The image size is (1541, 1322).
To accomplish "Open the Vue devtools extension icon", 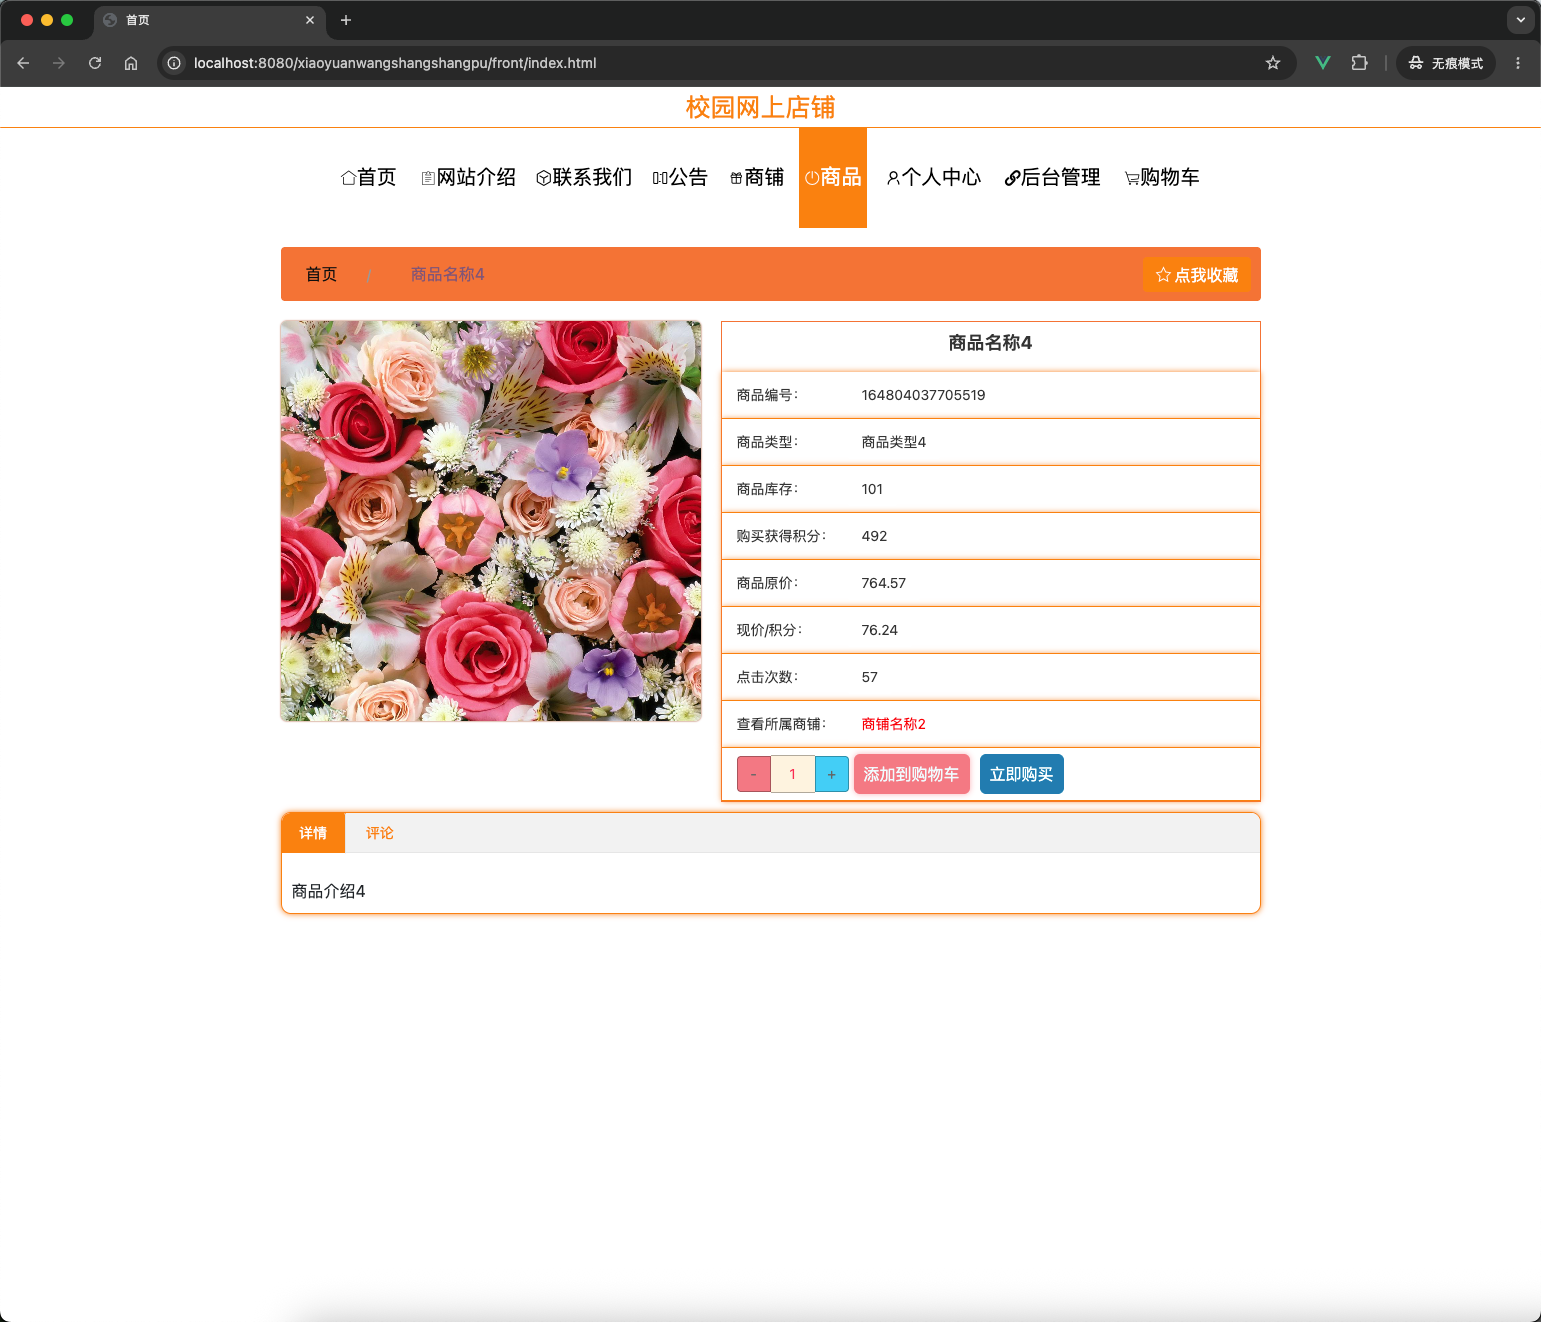I will [1323, 63].
